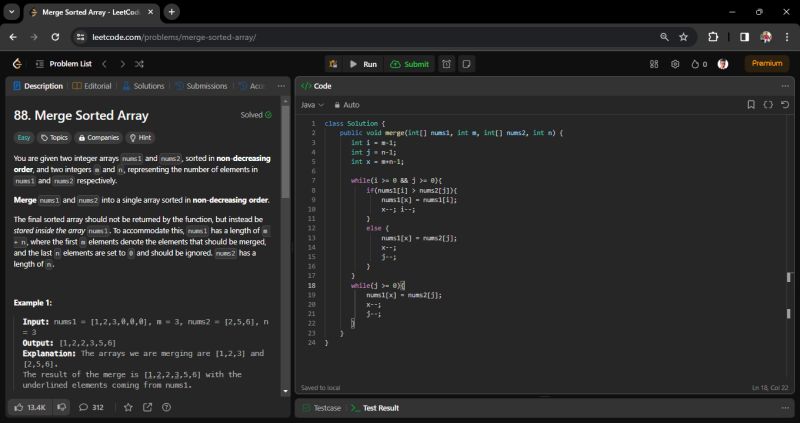Open the LeetCode profile avatar
Screen dimensions: 800x423
click(x=722, y=64)
